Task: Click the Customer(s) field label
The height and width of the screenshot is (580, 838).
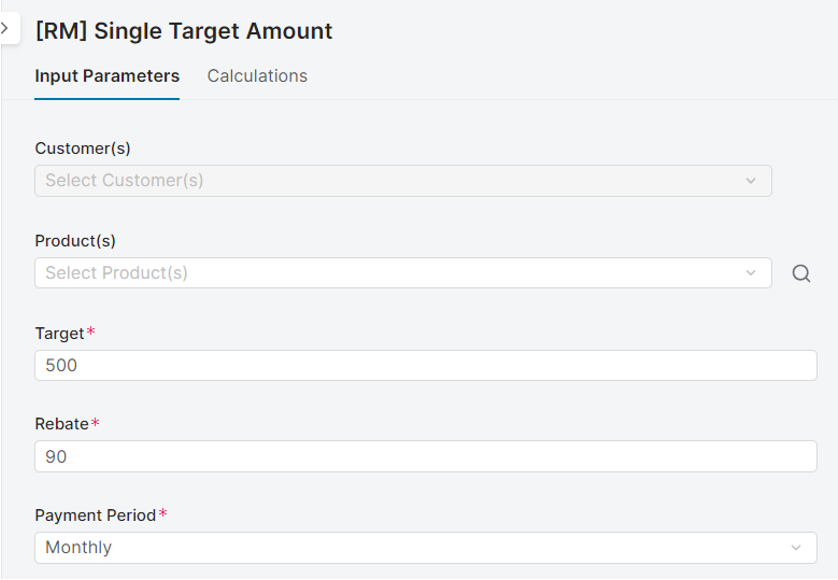Action: 83,148
